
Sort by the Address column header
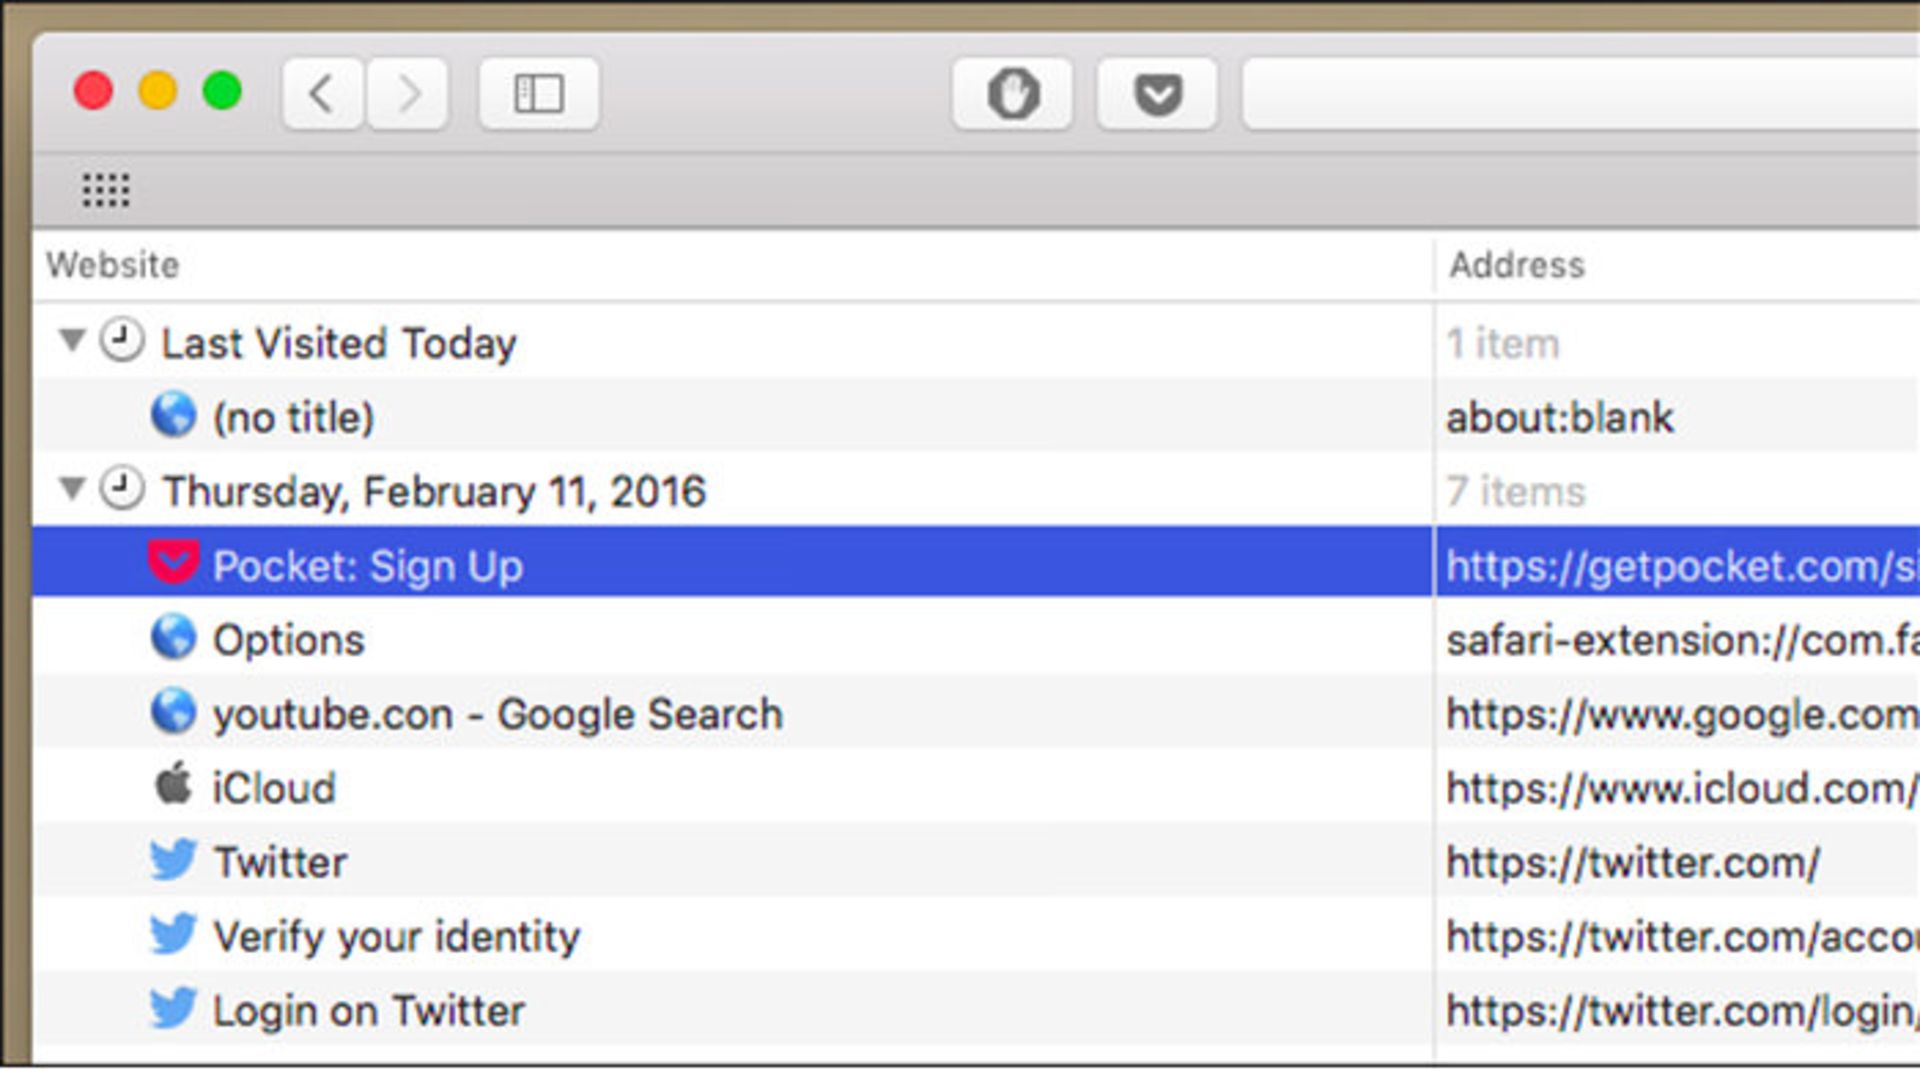pyautogui.click(x=1517, y=265)
